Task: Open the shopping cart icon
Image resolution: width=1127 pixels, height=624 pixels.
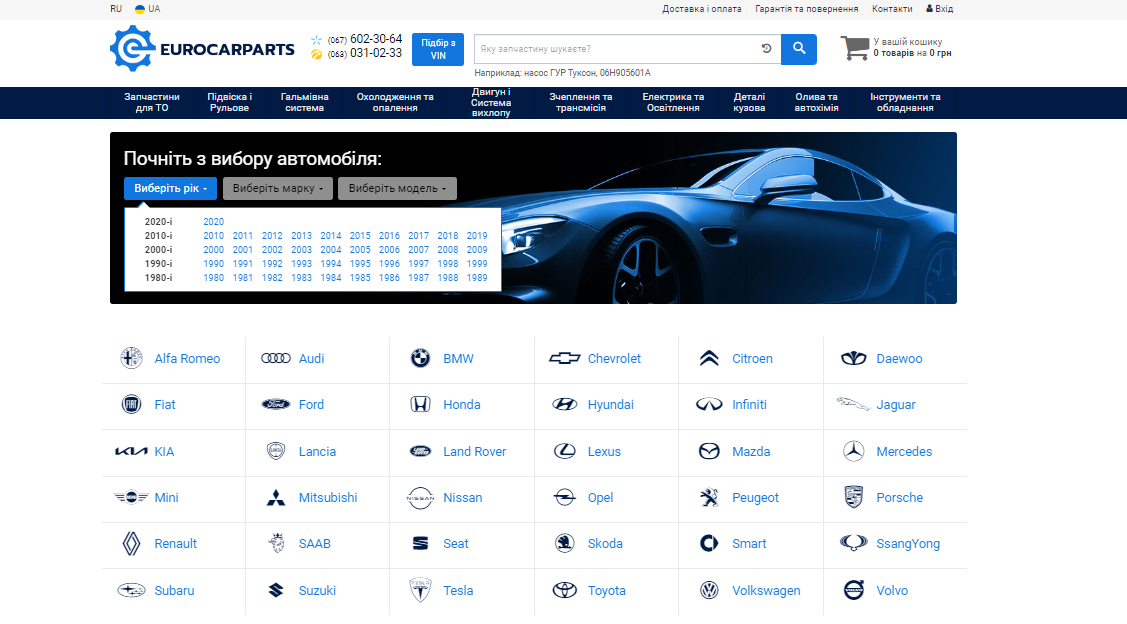Action: pos(855,48)
